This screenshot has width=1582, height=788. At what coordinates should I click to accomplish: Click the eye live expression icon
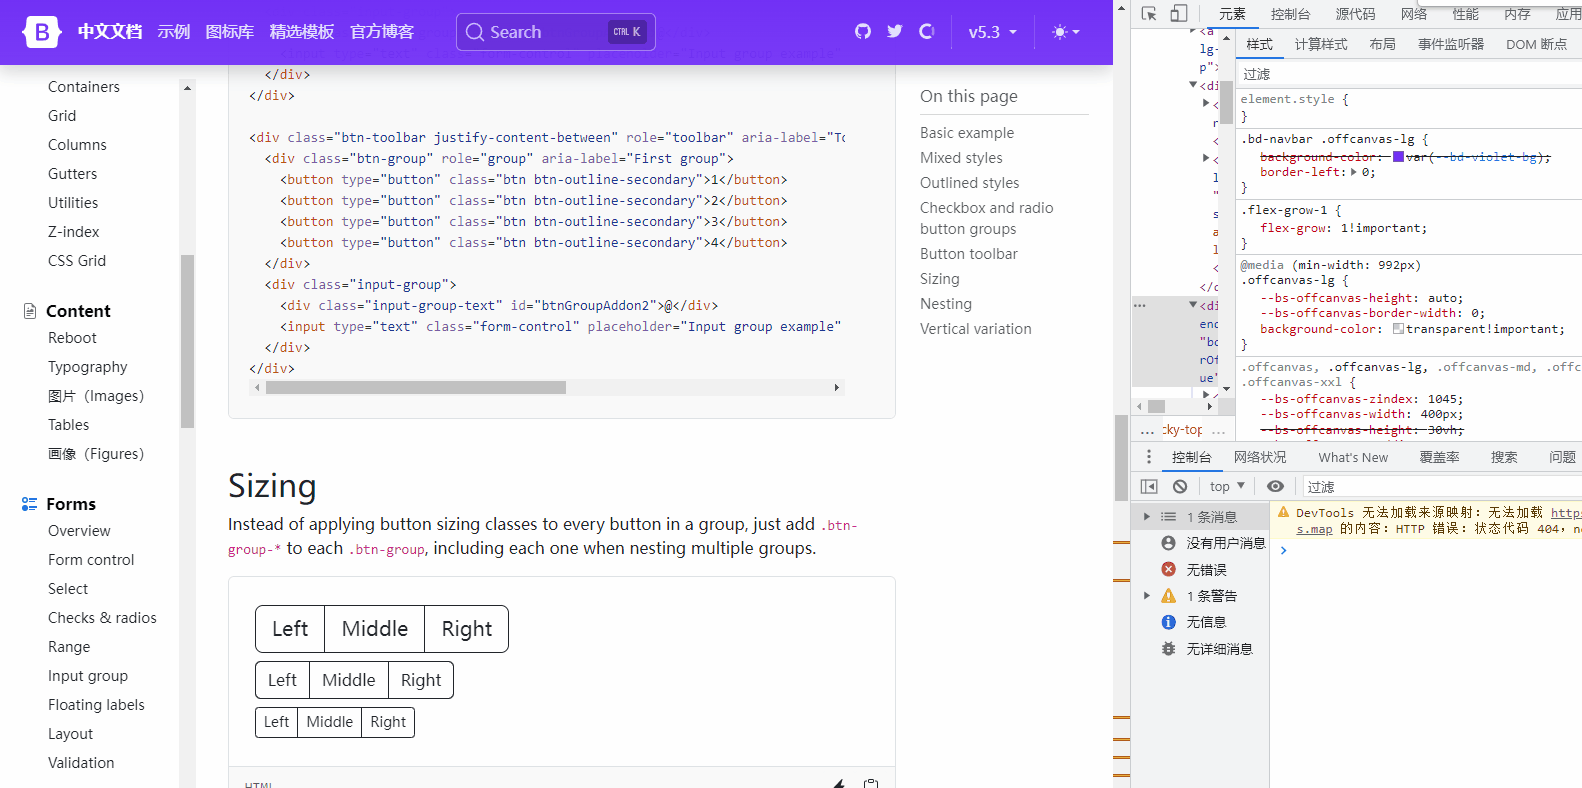click(x=1275, y=486)
